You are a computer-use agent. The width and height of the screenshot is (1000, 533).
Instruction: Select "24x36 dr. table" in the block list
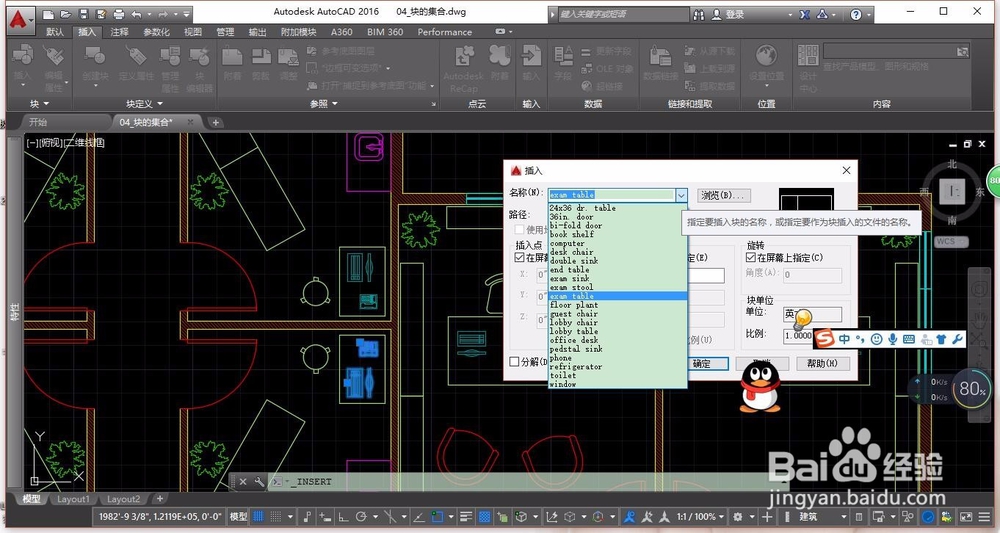[617, 208]
